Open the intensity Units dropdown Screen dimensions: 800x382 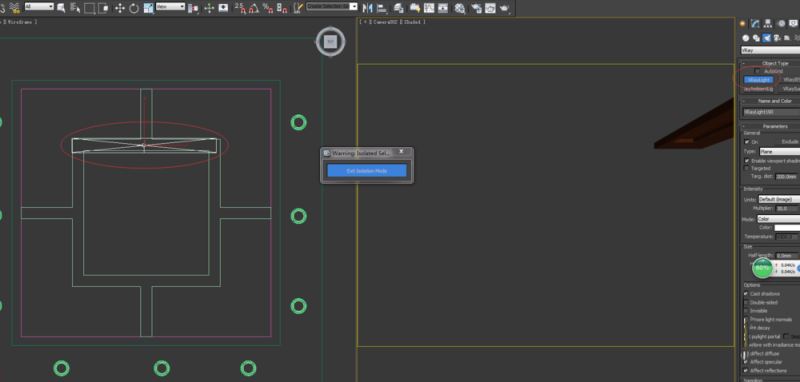coord(779,199)
